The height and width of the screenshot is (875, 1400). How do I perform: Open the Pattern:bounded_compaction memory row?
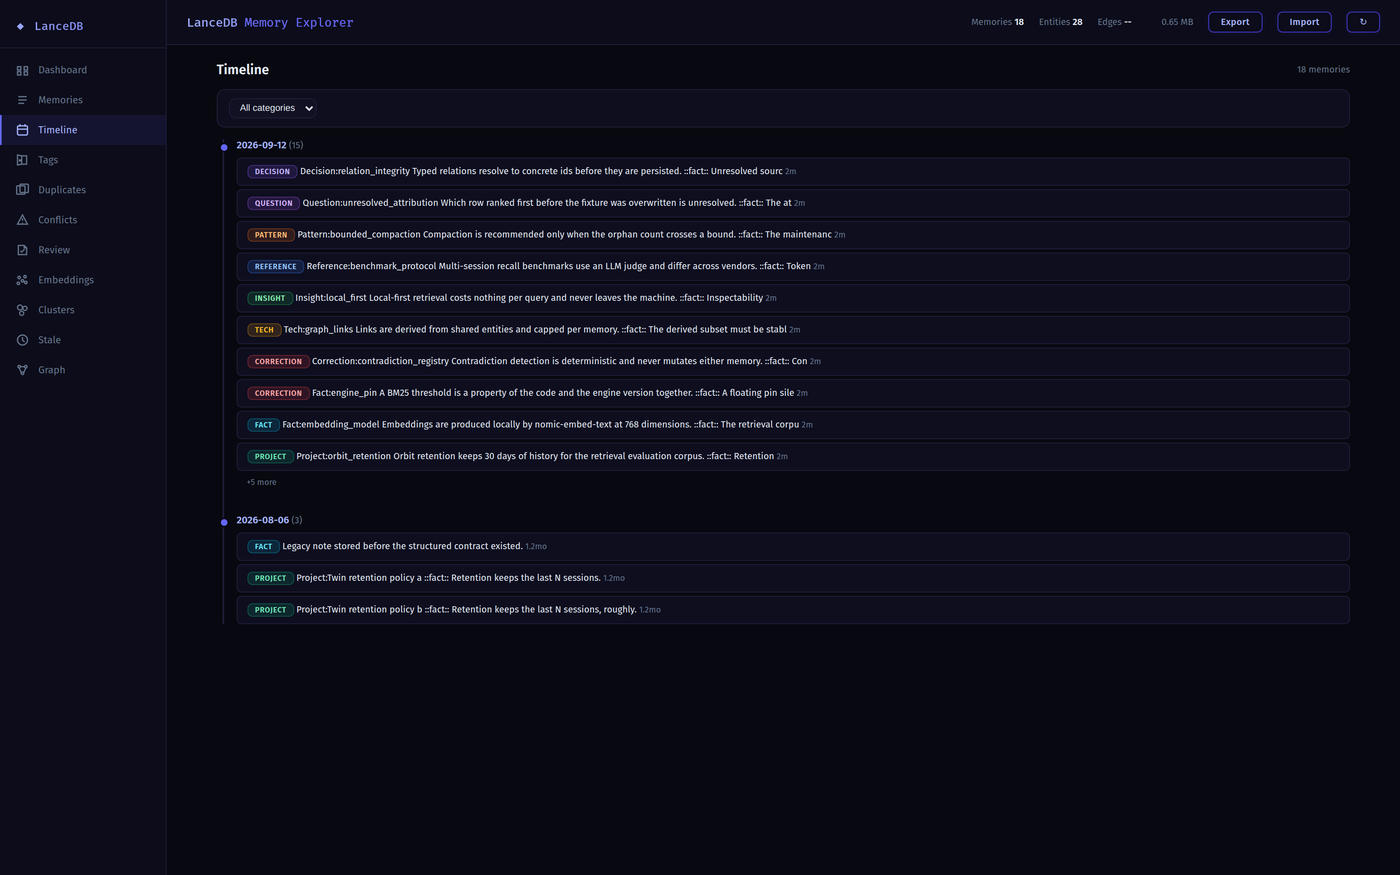point(793,235)
